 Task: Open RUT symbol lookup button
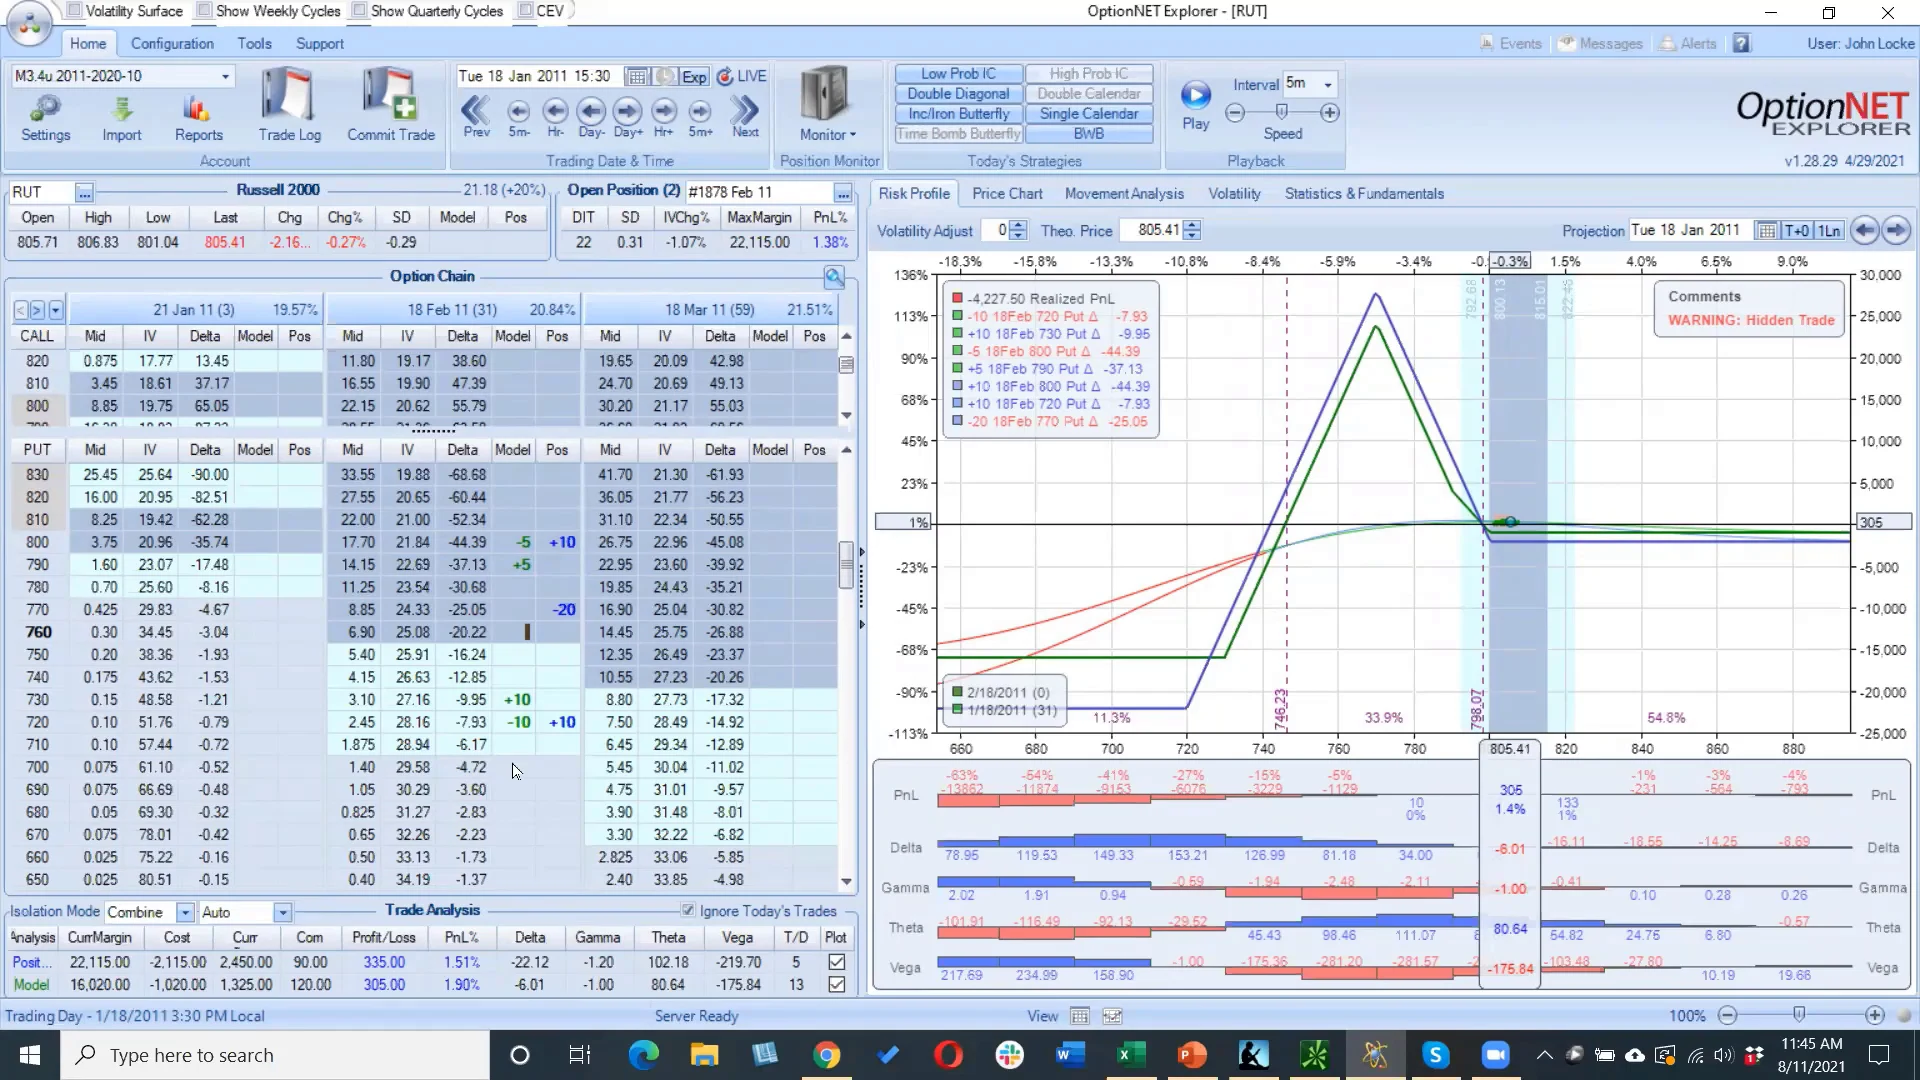pos(84,193)
